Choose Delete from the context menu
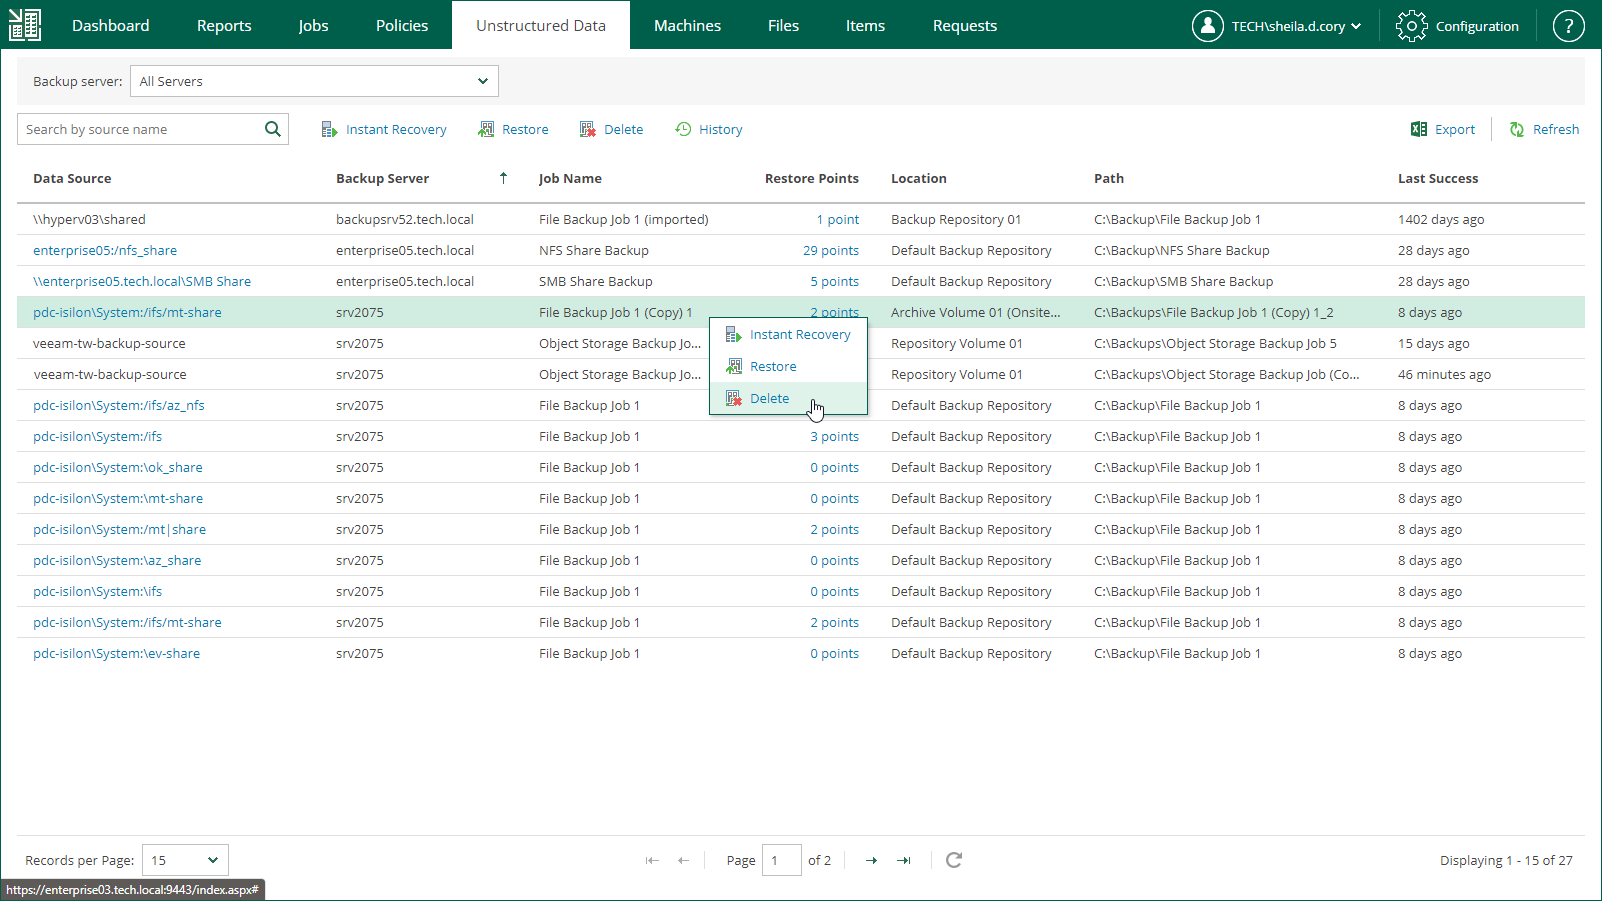Image resolution: width=1602 pixels, height=901 pixels. pos(769,398)
